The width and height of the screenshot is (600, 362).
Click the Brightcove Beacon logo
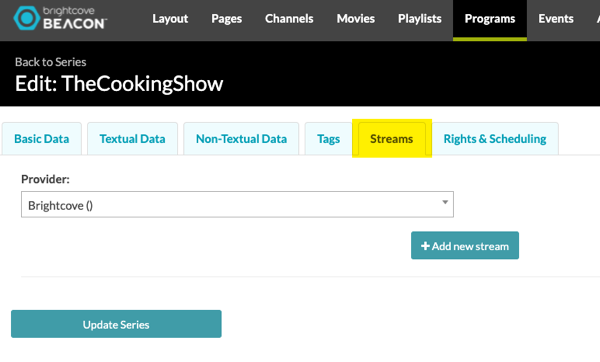(60, 18)
